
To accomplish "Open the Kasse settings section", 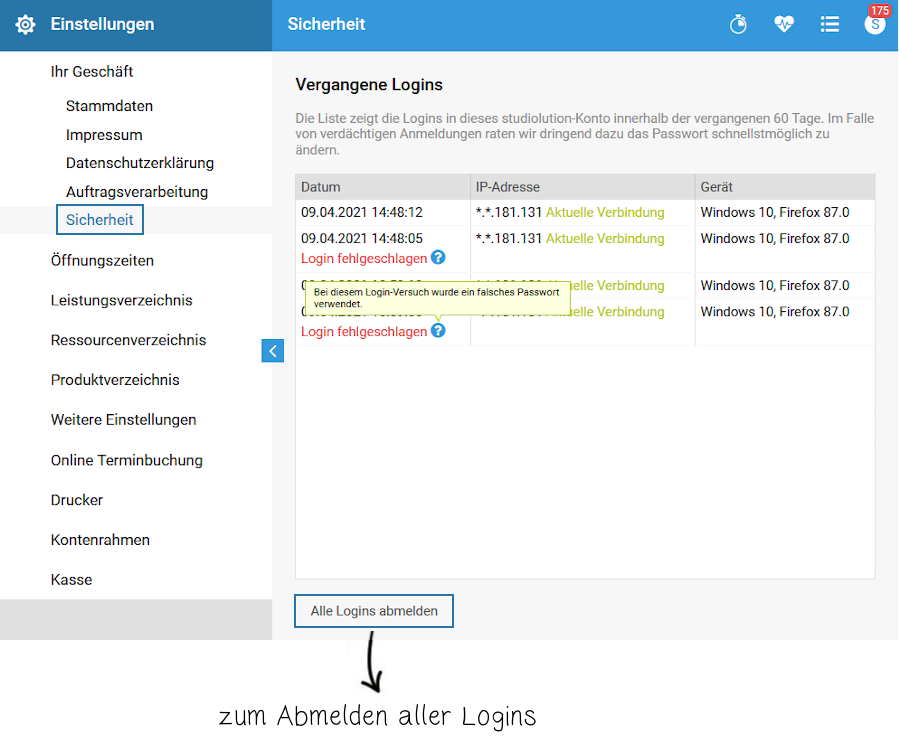I will pos(71,580).
